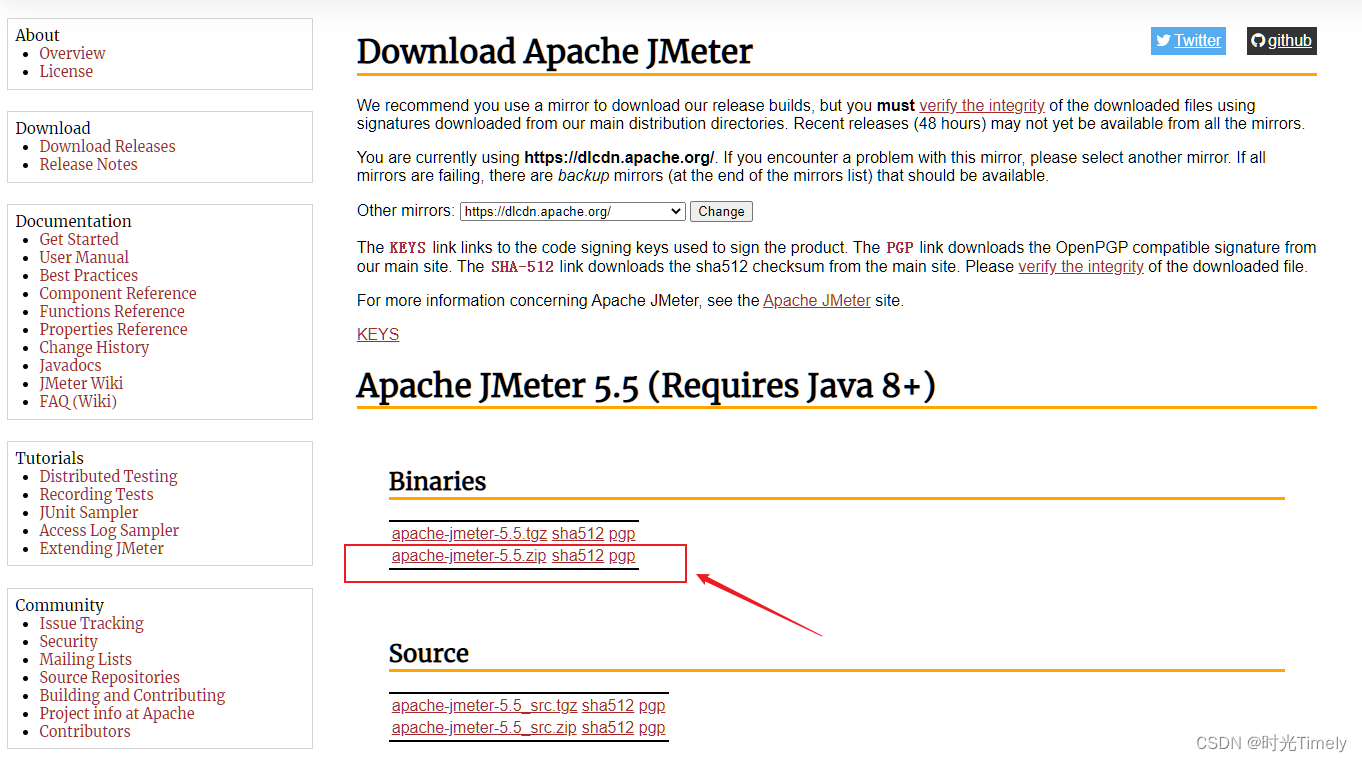Open Recording Tests tutorial
The image size is (1362, 762).
point(96,494)
